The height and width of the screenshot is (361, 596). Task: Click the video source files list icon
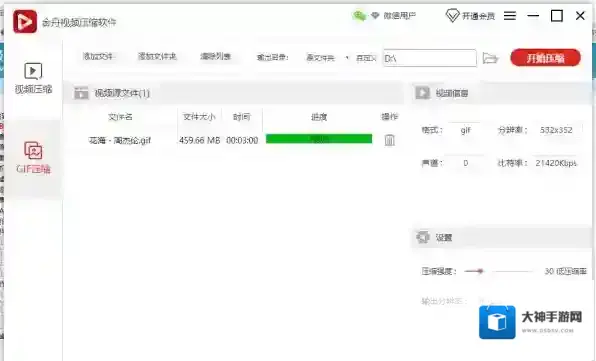(81, 93)
